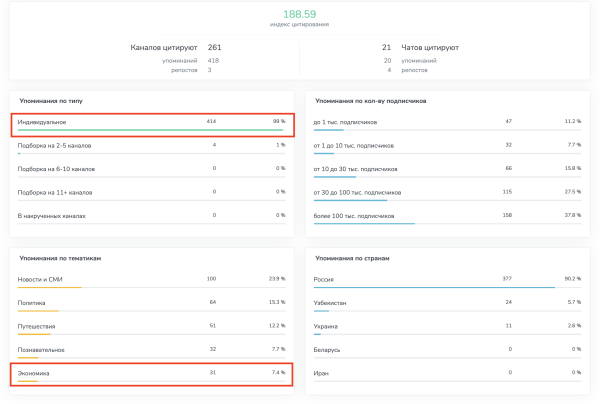
Task: Click the до 1 тыс. подписчиков row
Action: (x=446, y=121)
